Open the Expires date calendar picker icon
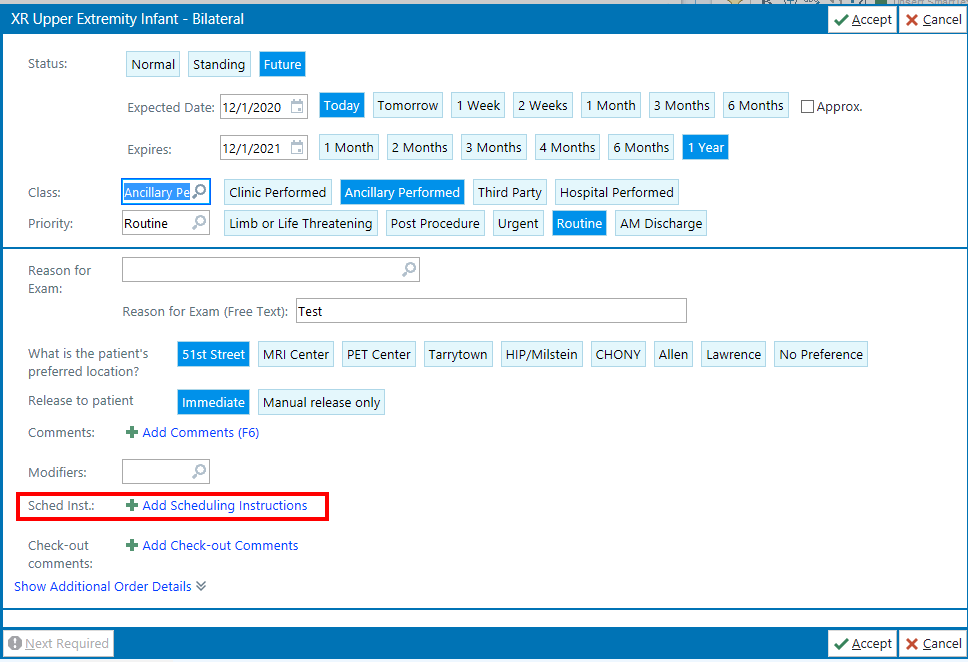 pyautogui.click(x=297, y=148)
